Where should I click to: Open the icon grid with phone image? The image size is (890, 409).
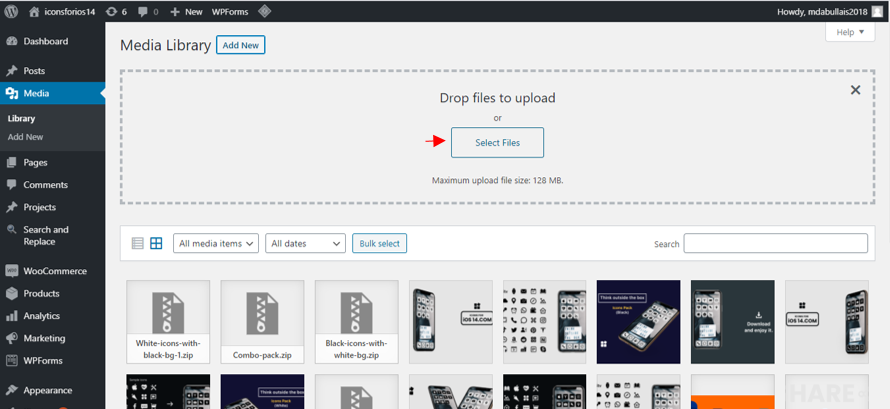545,322
